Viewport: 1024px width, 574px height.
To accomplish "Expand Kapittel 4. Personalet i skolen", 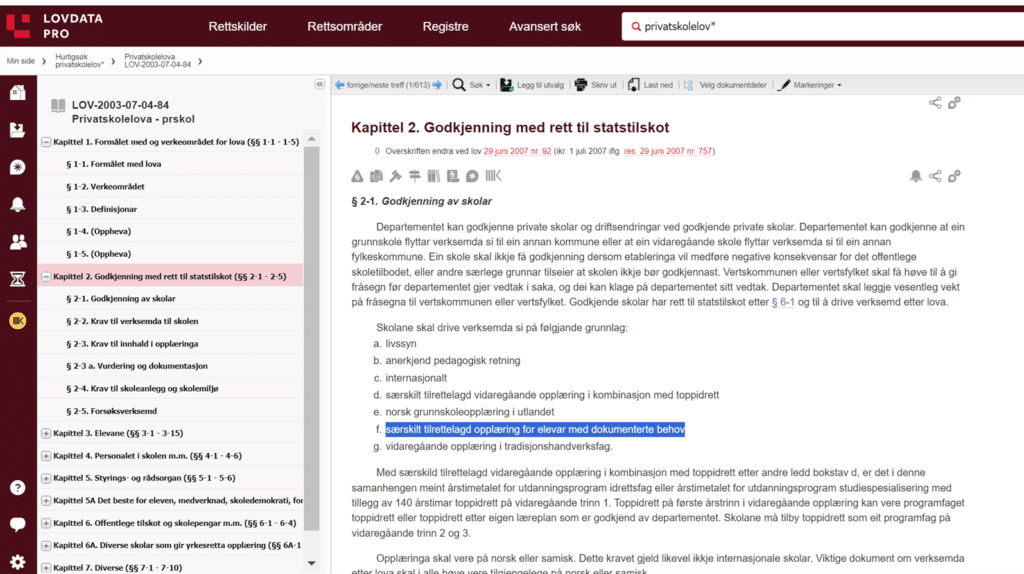I will [x=46, y=456].
